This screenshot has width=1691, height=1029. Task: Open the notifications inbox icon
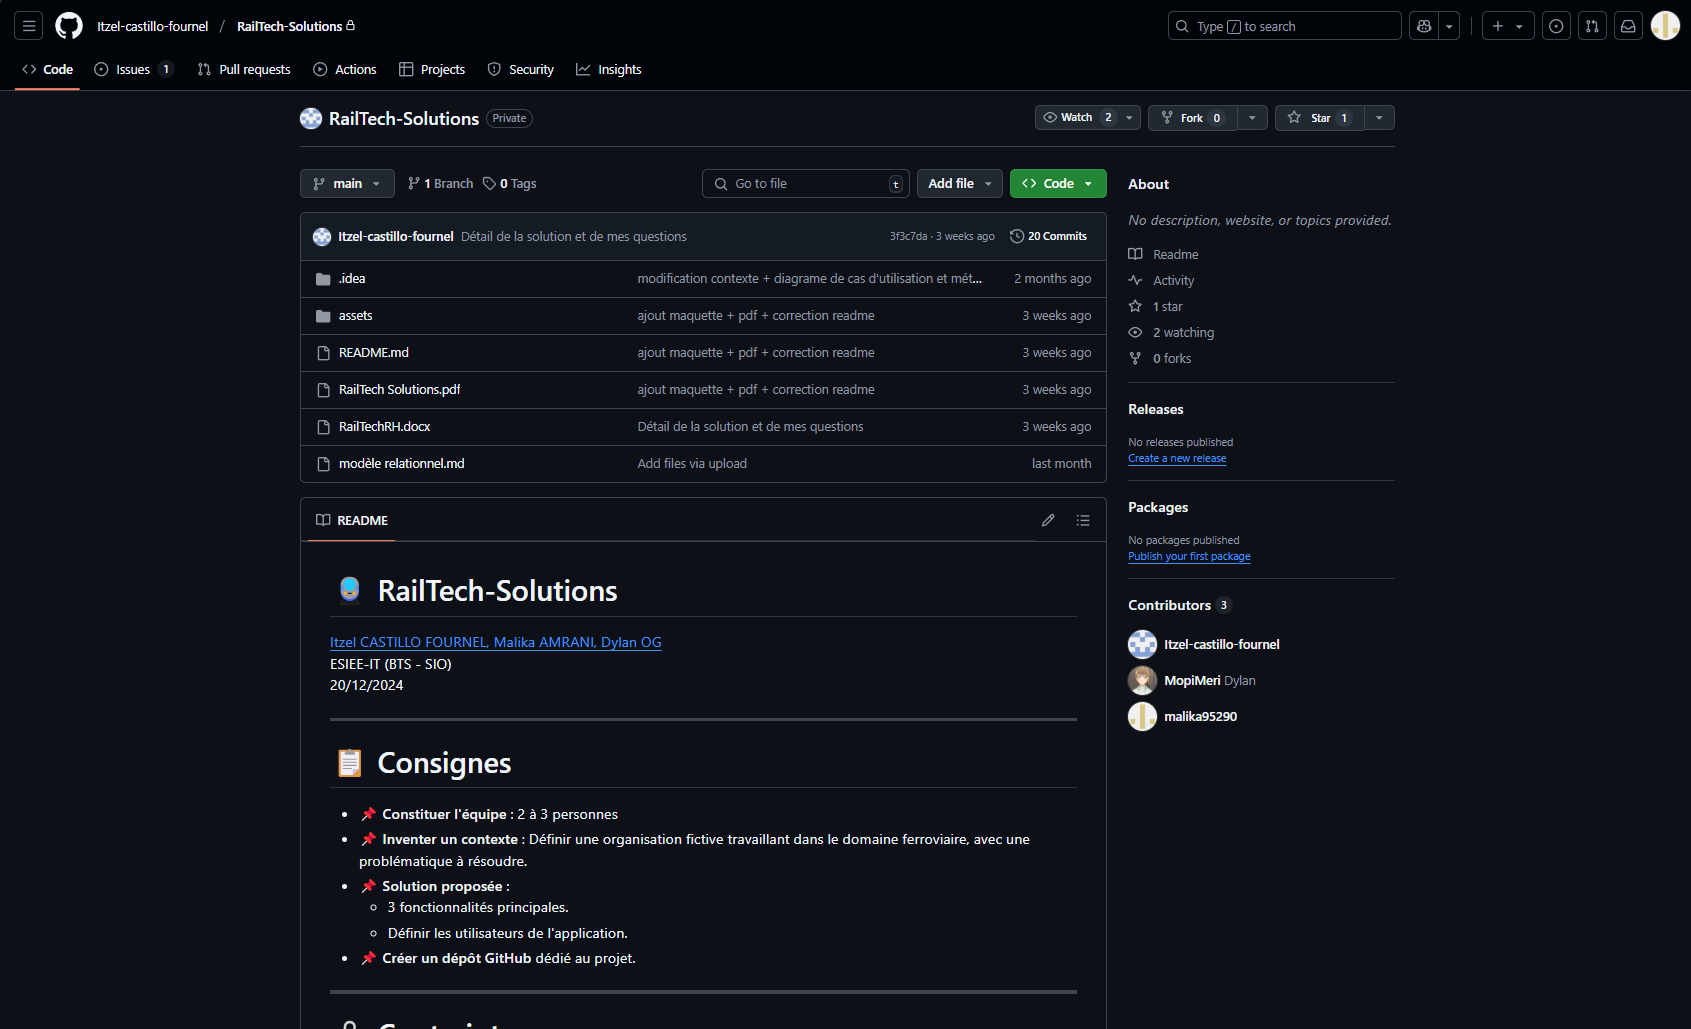tap(1628, 26)
